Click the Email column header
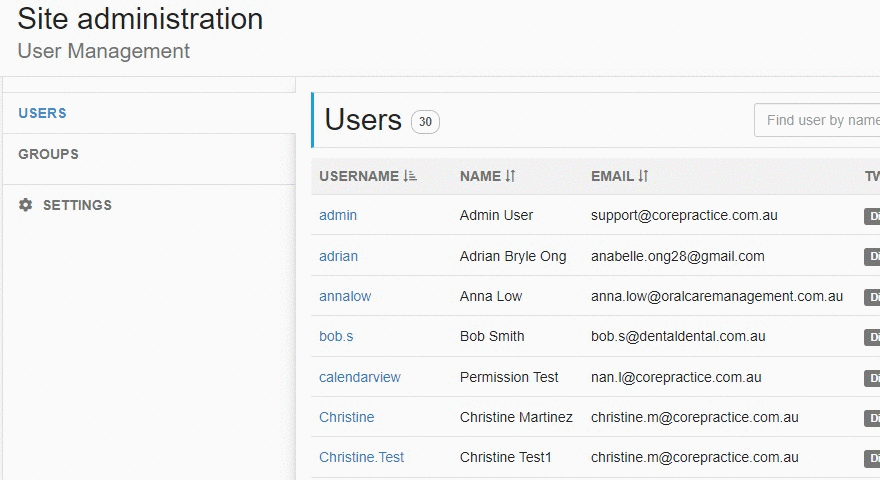880x480 pixels. click(x=612, y=176)
